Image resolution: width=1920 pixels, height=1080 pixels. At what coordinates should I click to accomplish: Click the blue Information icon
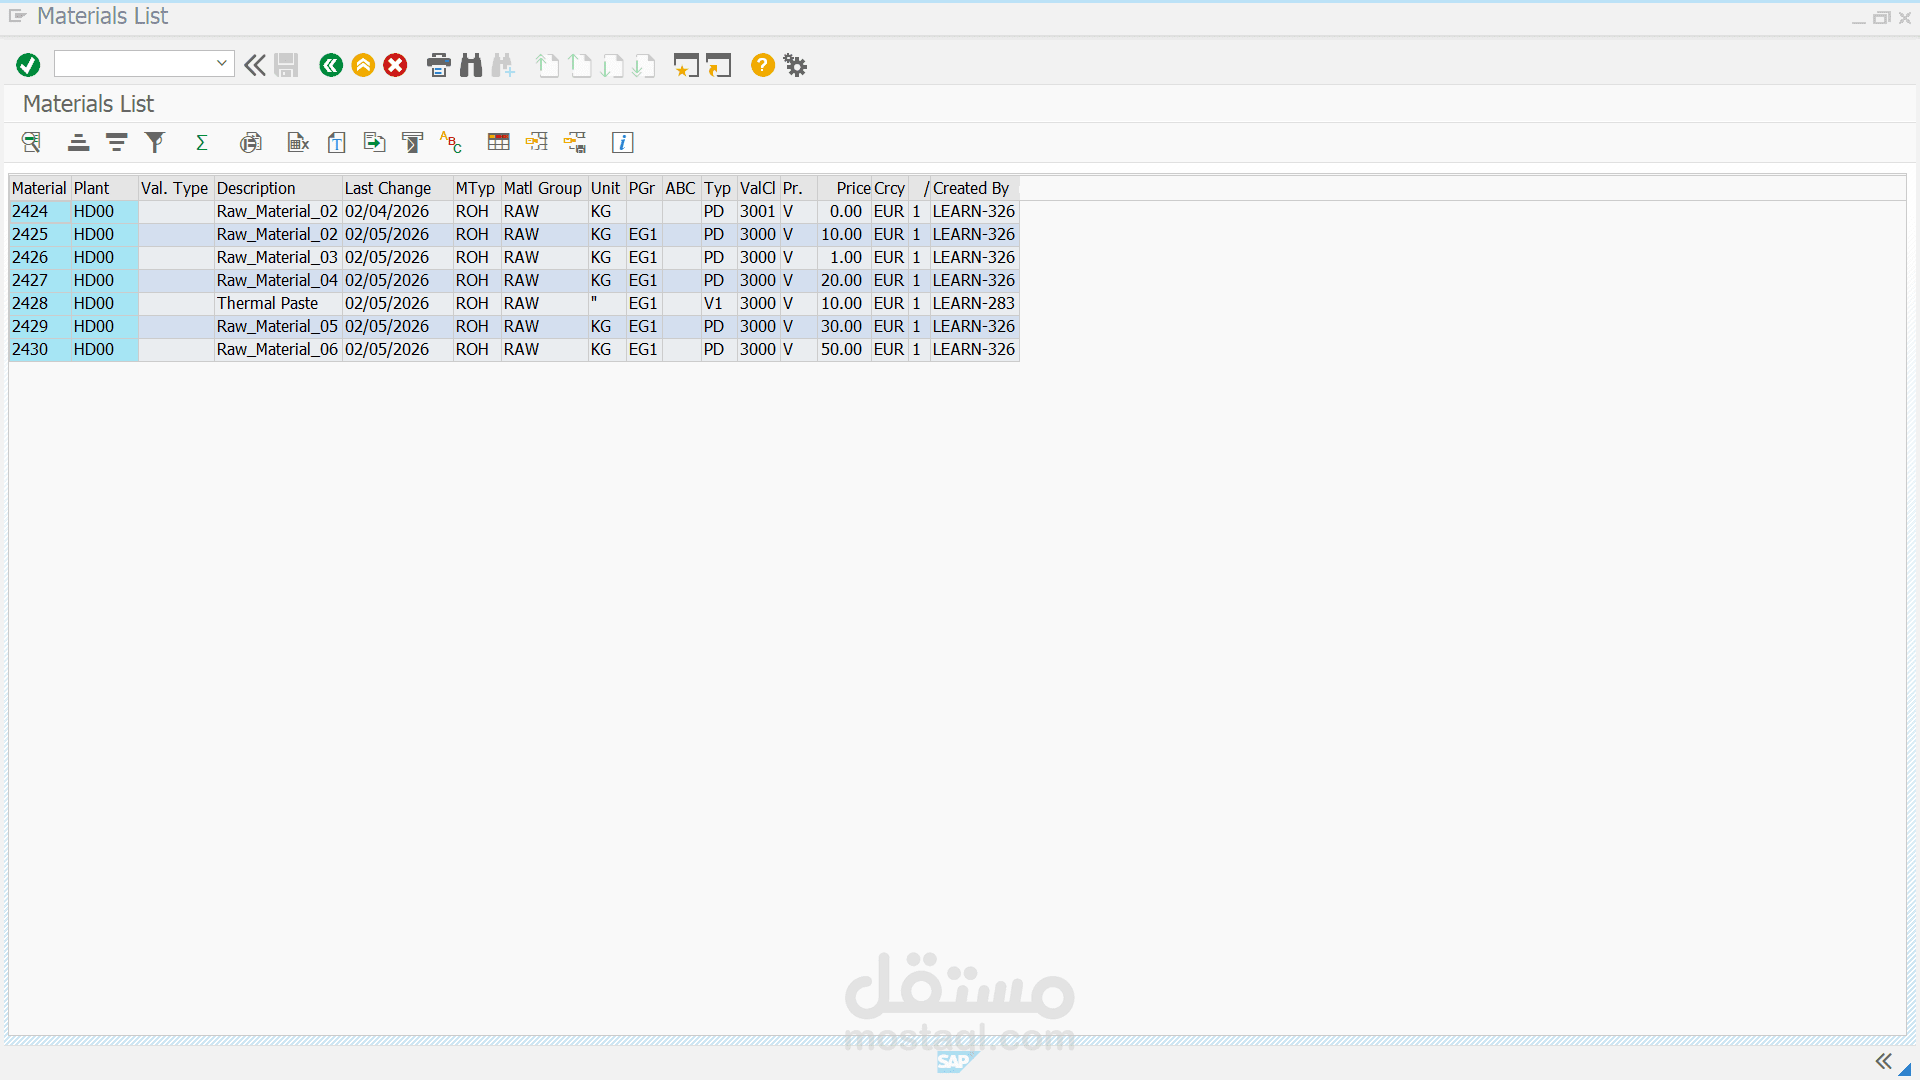point(622,142)
